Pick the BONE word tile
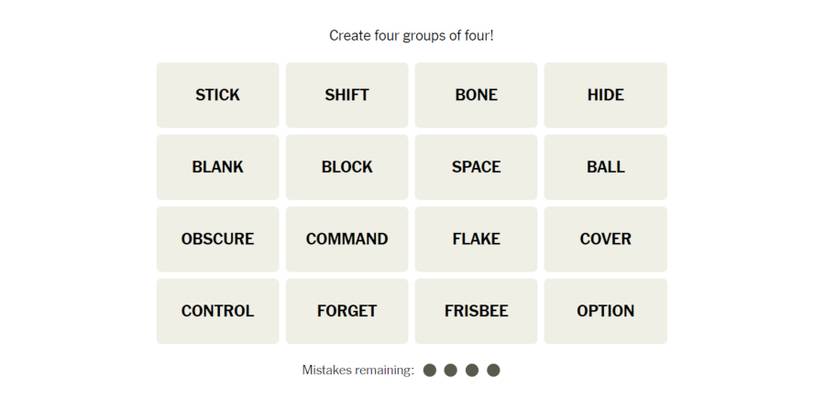825x413 pixels. 476,95
